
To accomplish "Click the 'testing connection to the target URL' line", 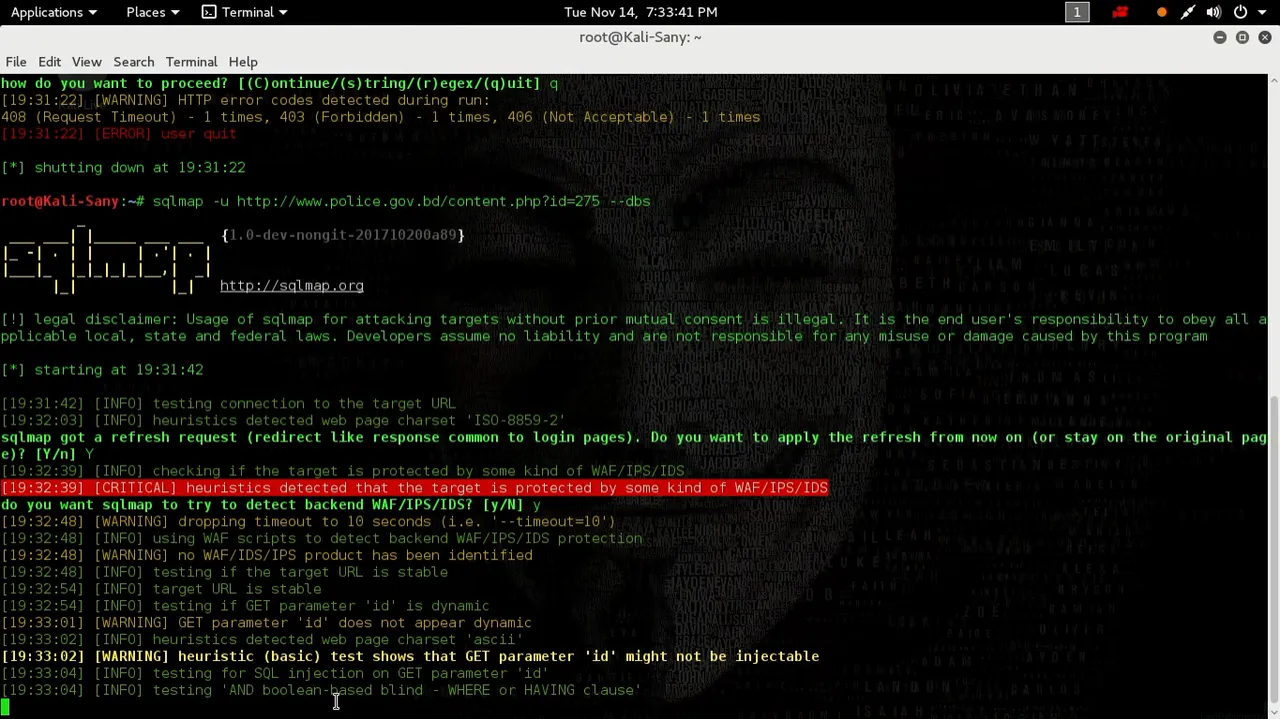I will (228, 403).
